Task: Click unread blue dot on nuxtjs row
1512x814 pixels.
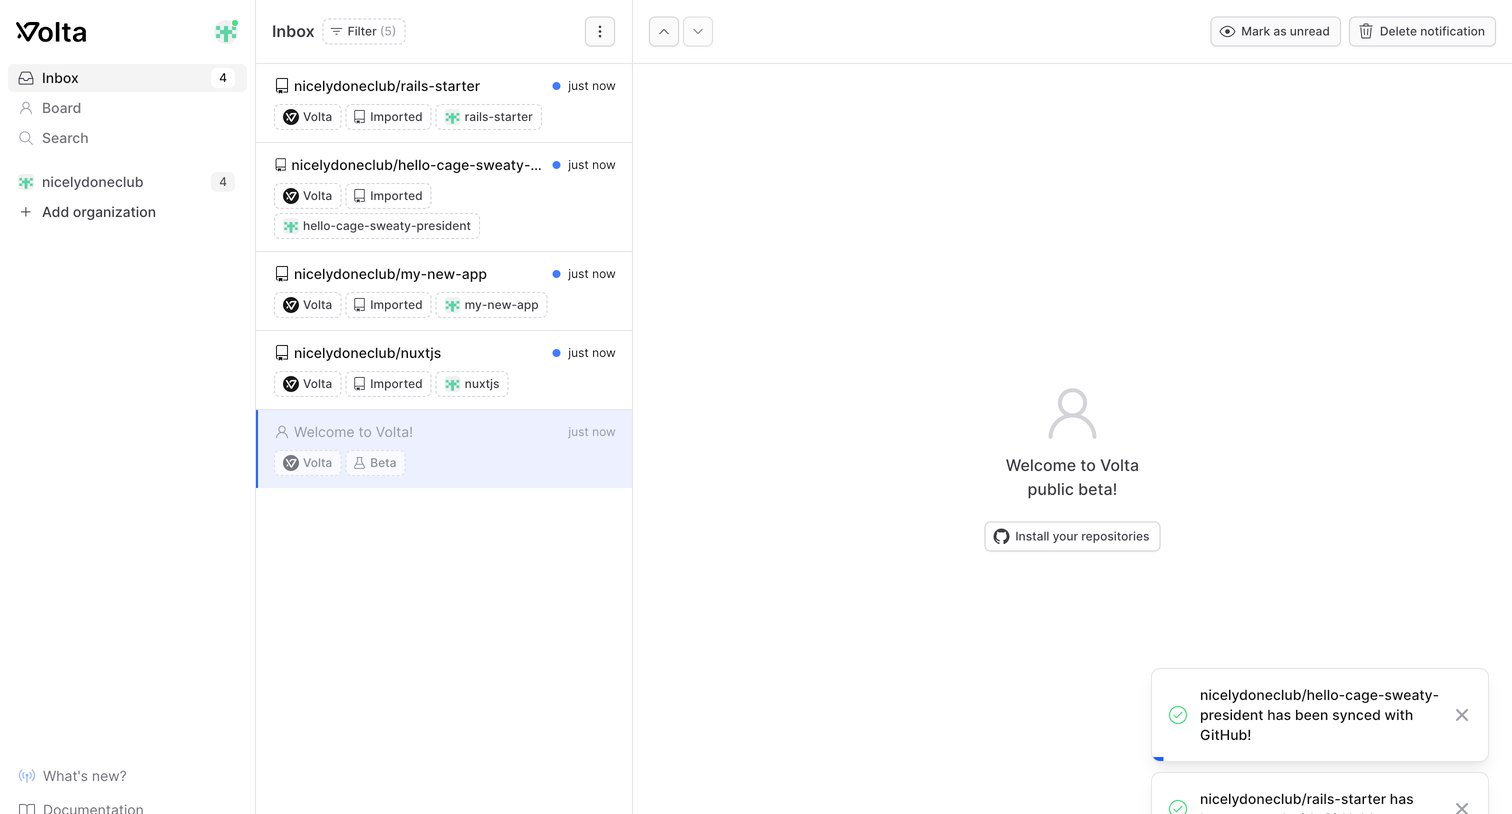Action: (x=556, y=353)
